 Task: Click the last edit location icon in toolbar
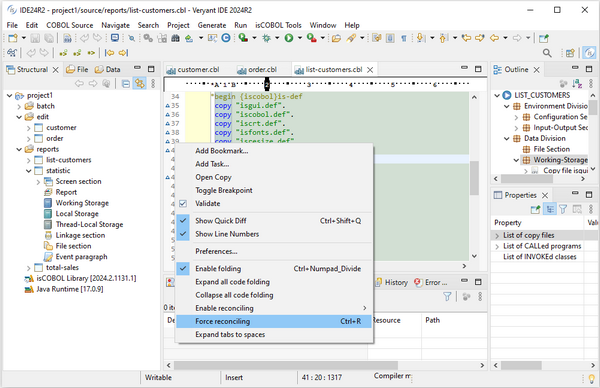pos(466,38)
